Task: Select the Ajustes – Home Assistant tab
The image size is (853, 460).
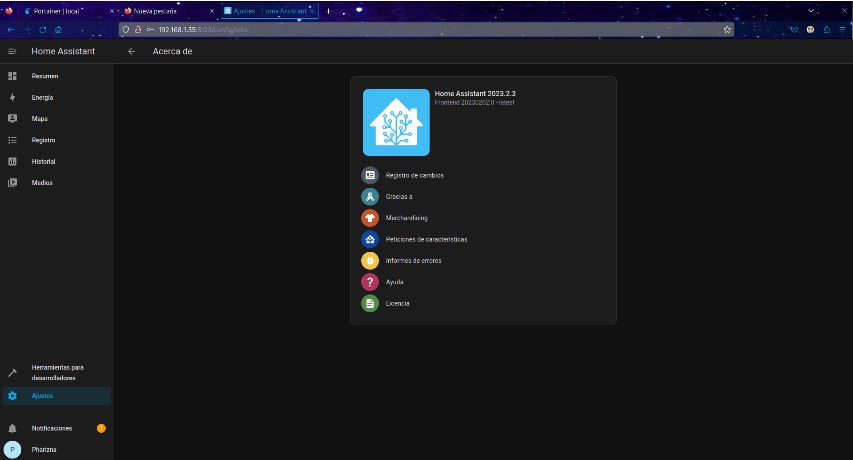Action: (269, 11)
